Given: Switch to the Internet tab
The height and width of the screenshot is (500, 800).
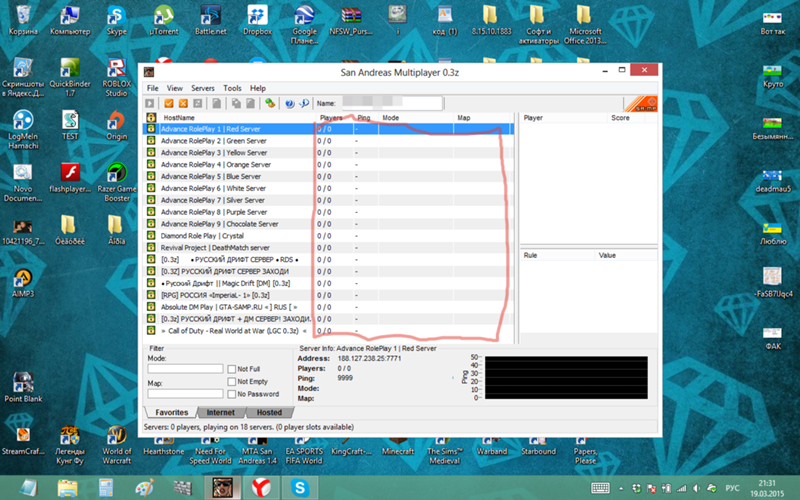Looking at the screenshot, I should pos(220,412).
